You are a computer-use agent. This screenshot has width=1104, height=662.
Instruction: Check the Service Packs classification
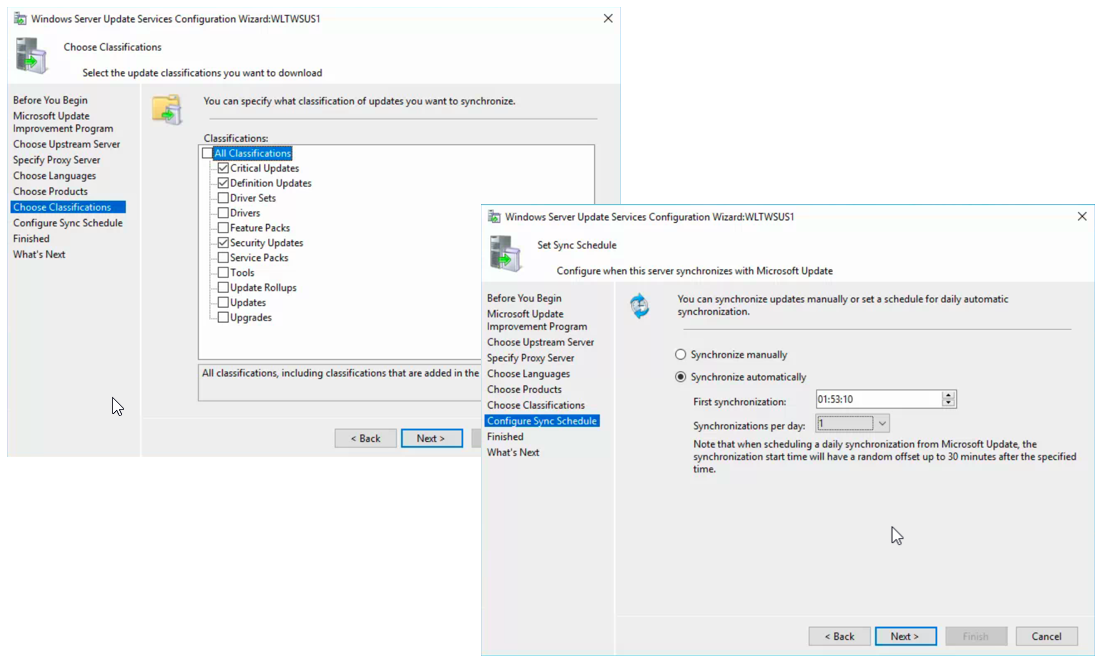pyautogui.click(x=223, y=258)
